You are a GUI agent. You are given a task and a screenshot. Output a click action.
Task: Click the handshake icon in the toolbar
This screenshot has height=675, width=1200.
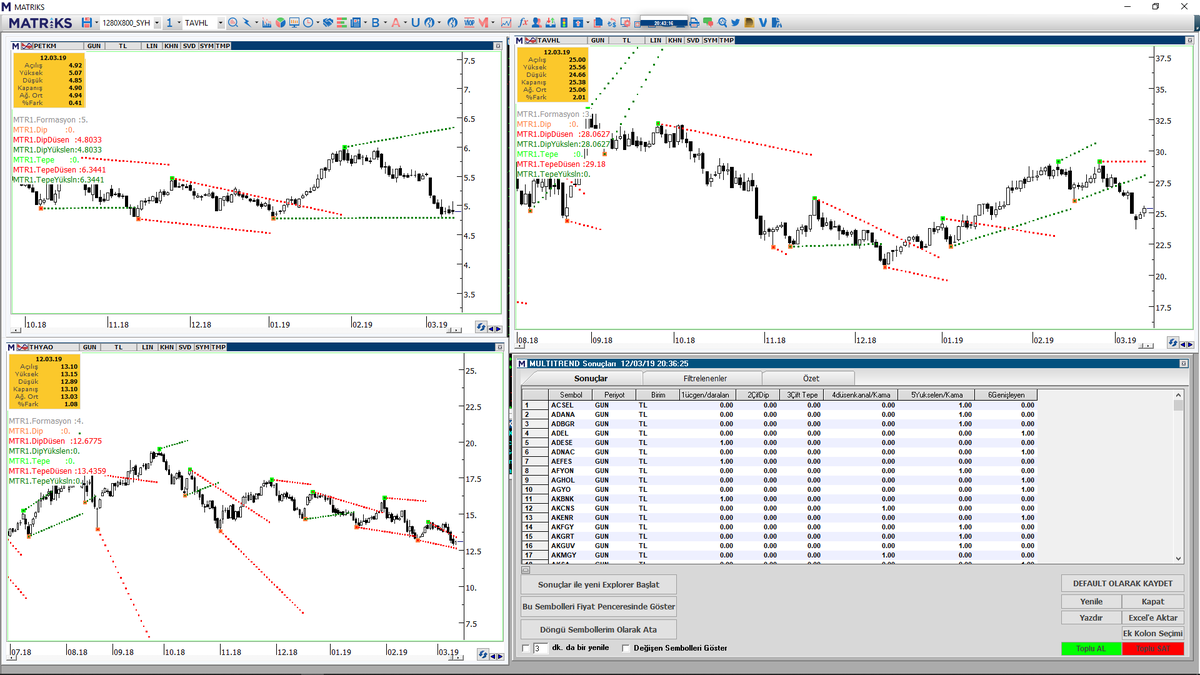click(x=328, y=22)
